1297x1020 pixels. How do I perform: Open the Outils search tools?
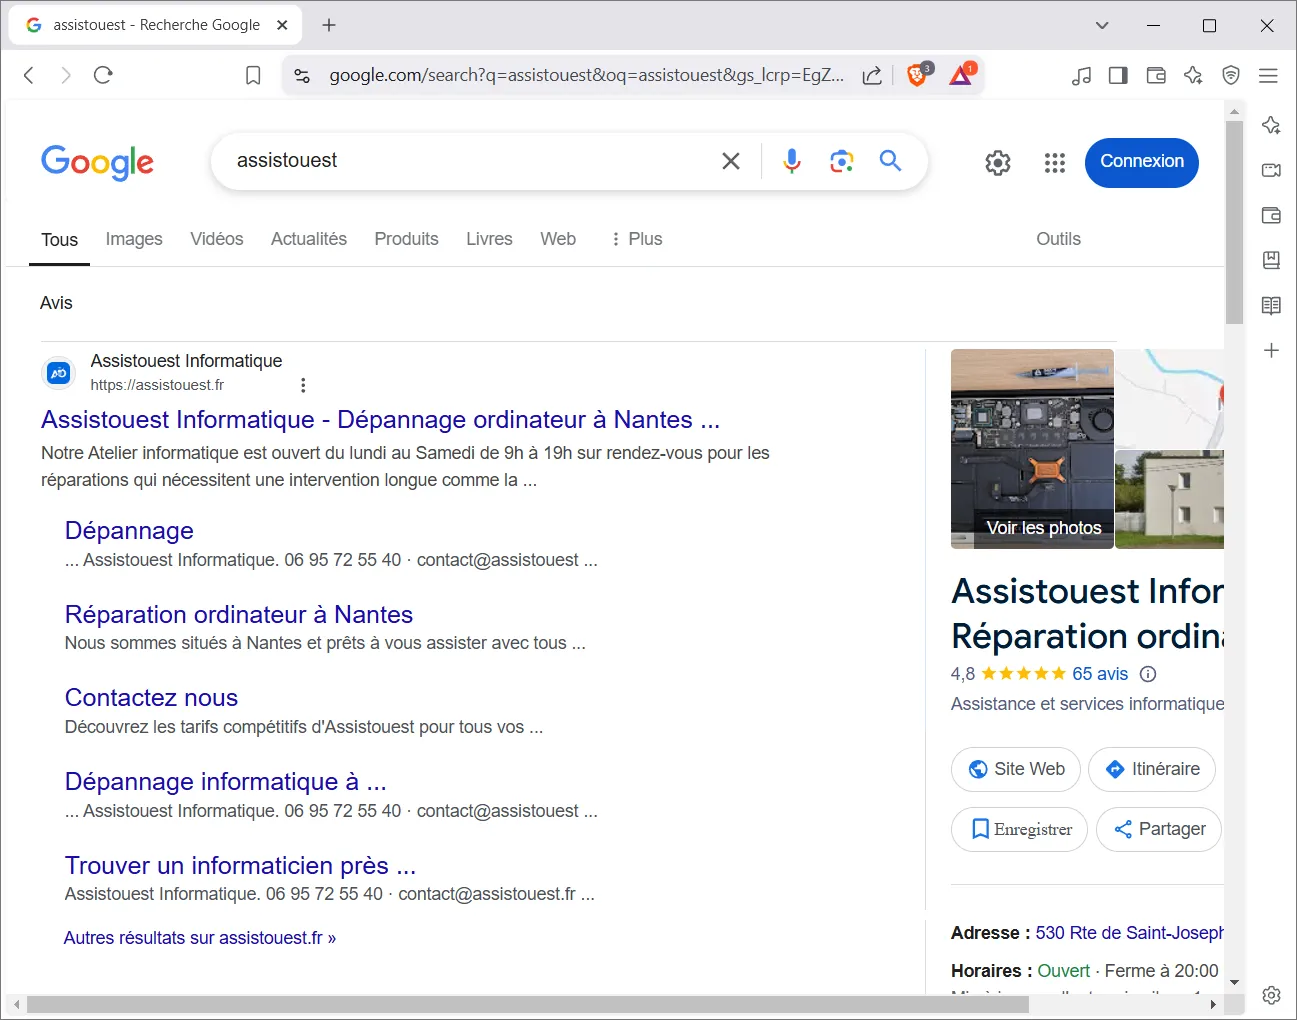1058,239
